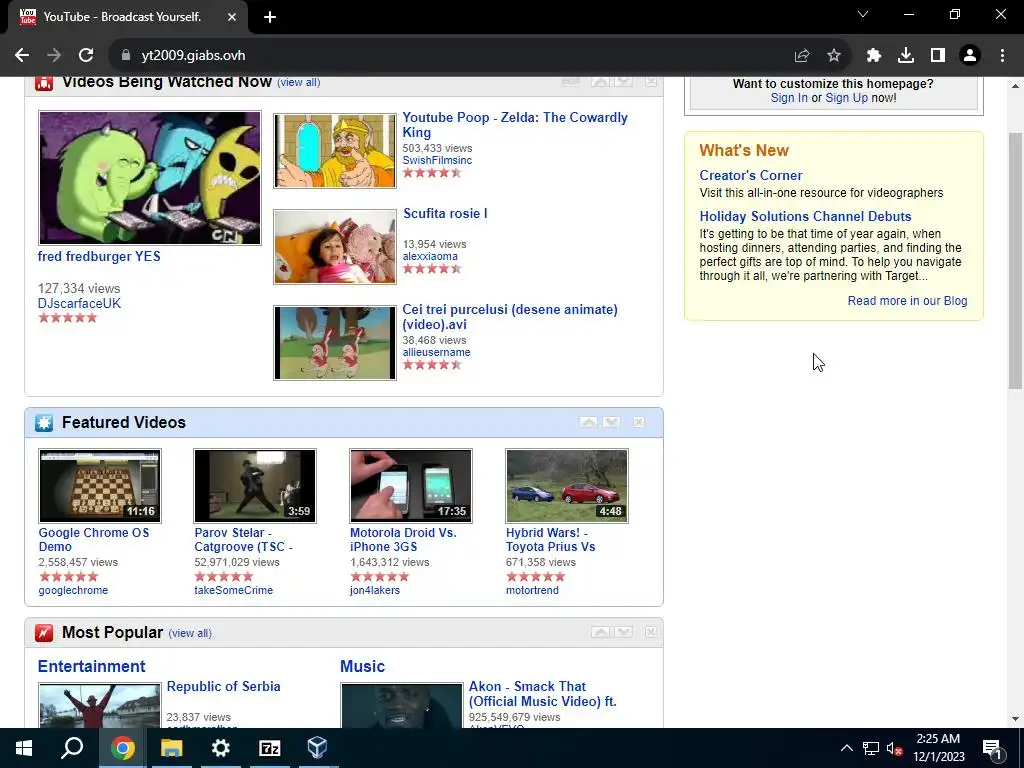Open Google Chrome OS Demo thumbnail
Screen dimensions: 1024x768
click(99, 486)
